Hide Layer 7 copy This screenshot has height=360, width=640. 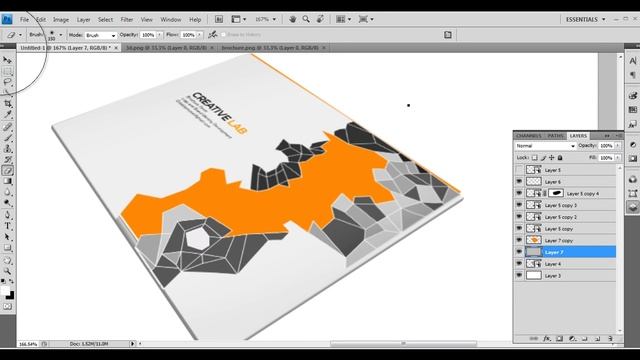(x=519, y=240)
